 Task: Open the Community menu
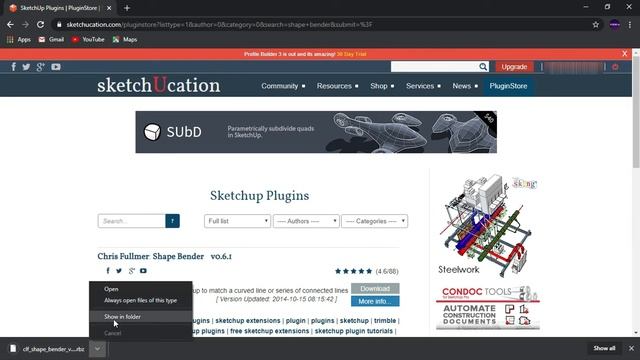click(283, 86)
